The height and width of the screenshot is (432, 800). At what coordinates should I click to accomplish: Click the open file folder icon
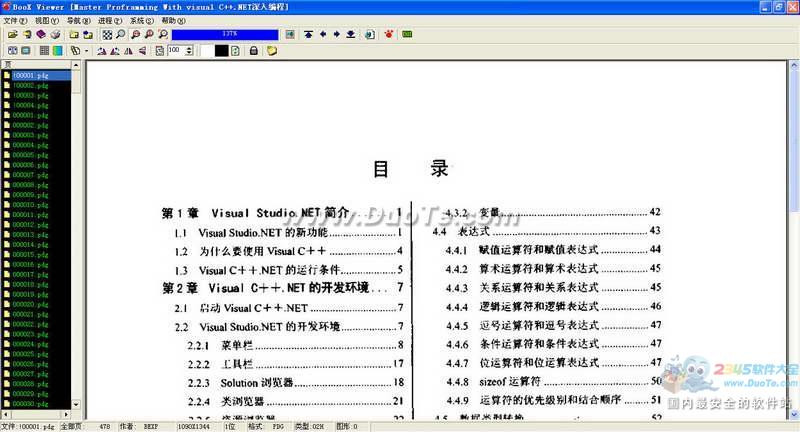(x=12, y=34)
